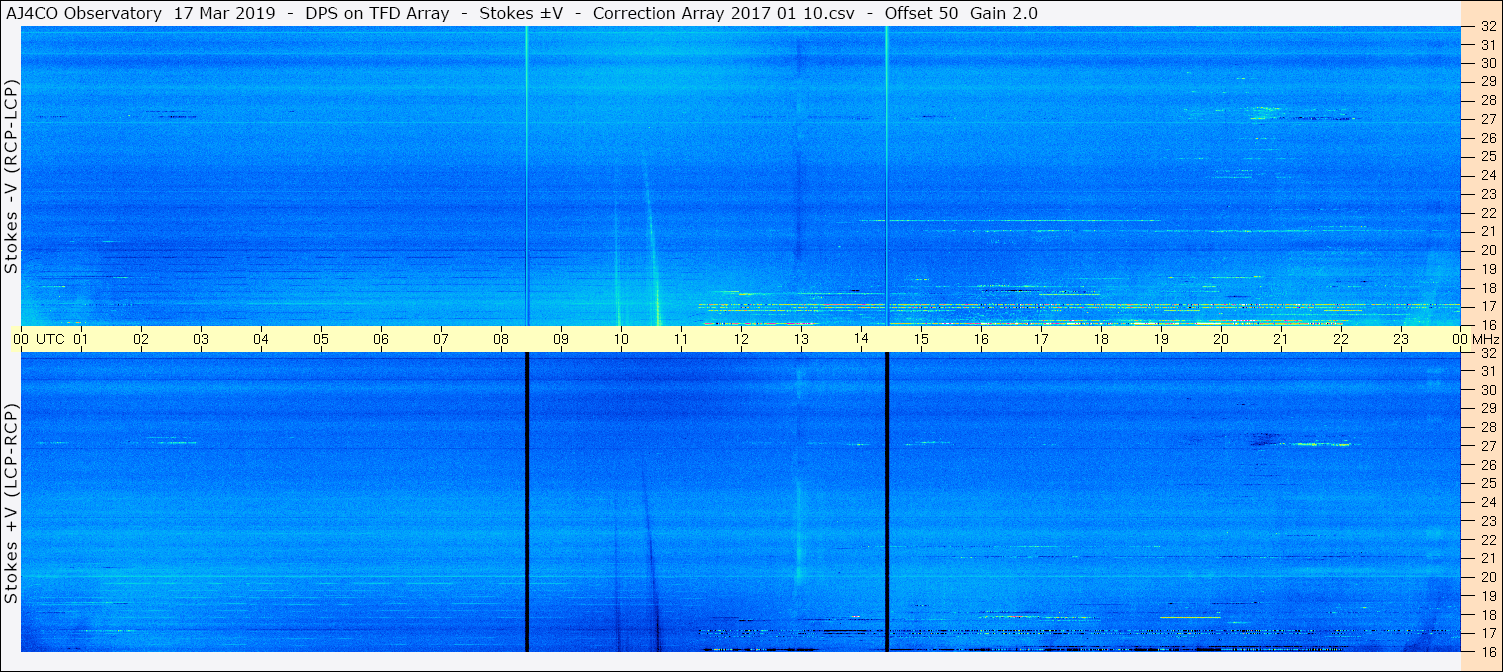
Task: Select the 31 MHz label in the Stokes +V panel
Action: coord(1488,371)
